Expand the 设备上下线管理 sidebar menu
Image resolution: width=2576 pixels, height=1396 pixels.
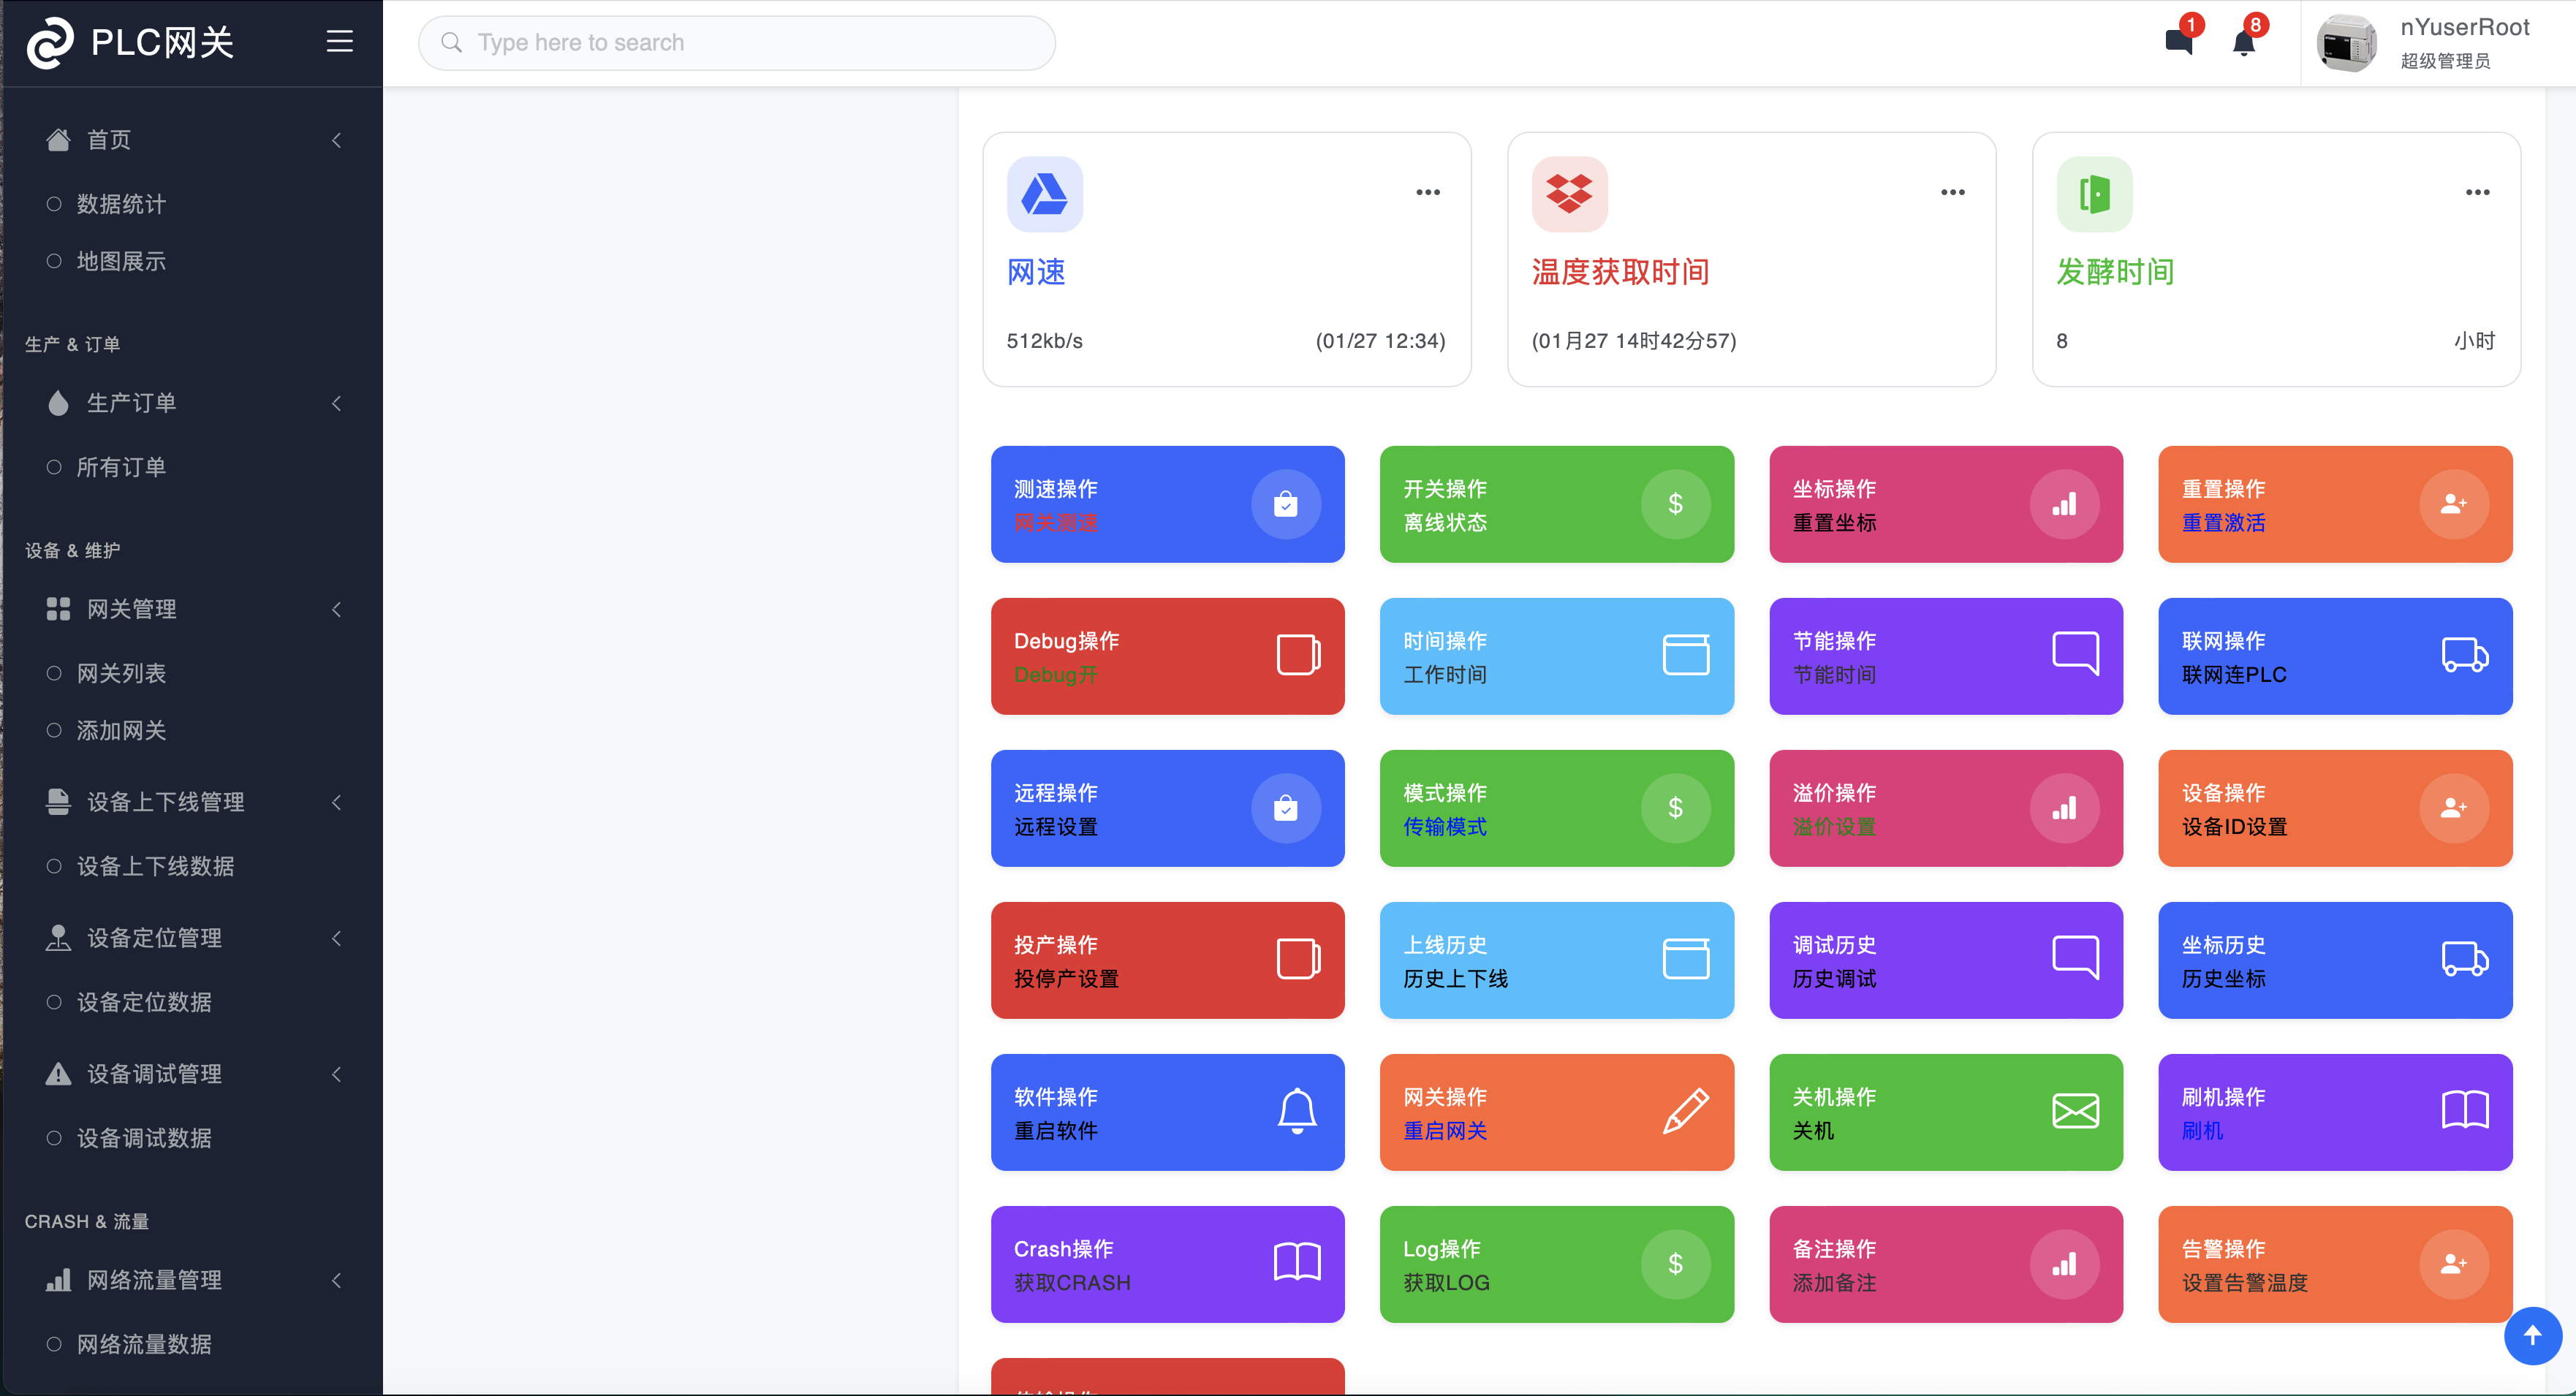click(x=189, y=801)
